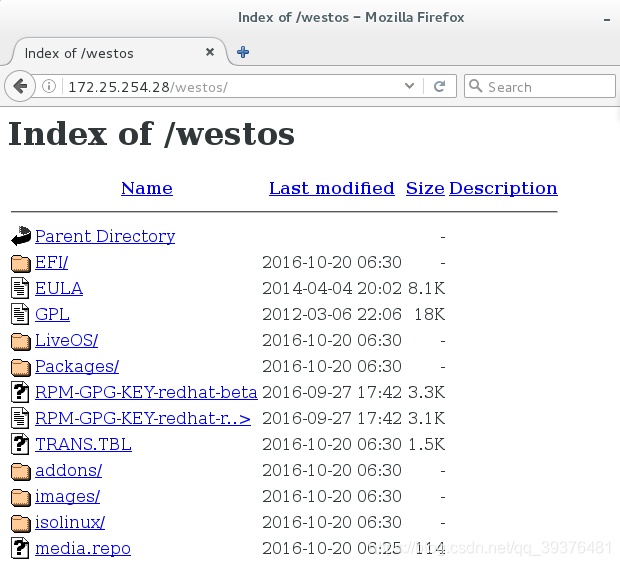This screenshot has height=566, width=620.
Task: Click folder icon next to LiveOS/
Action: coord(21,341)
